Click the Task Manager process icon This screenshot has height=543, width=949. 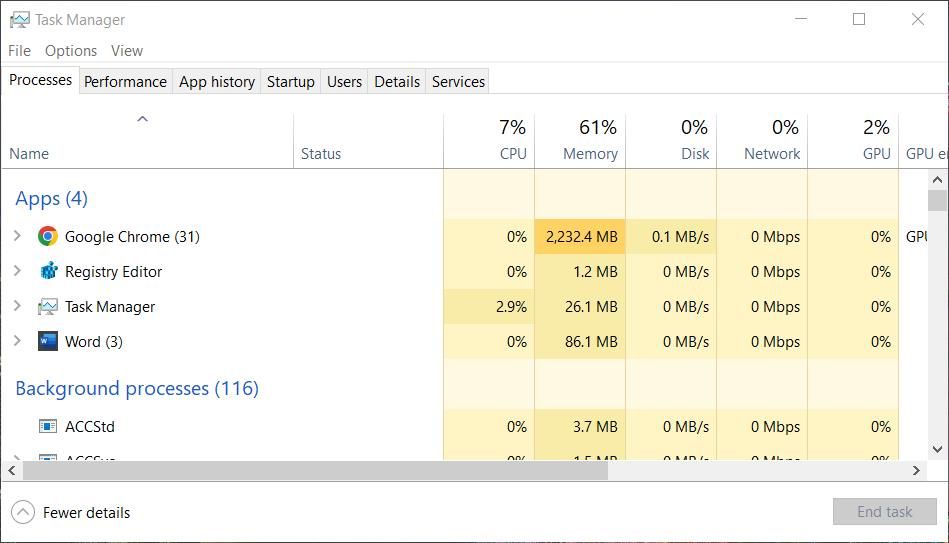pos(47,307)
